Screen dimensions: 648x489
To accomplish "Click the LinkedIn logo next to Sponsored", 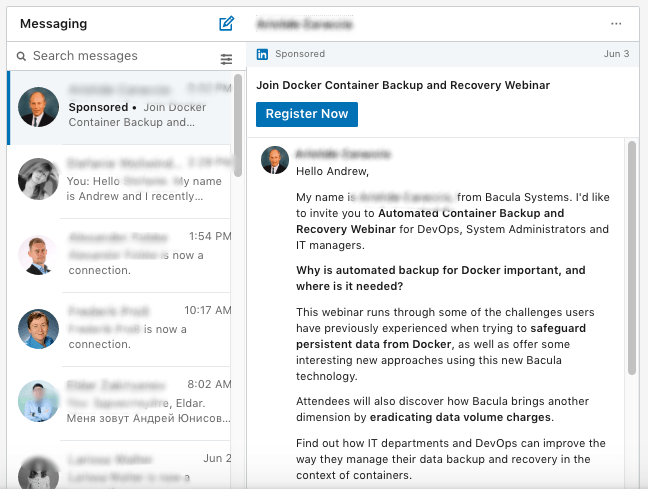I will (x=262, y=54).
